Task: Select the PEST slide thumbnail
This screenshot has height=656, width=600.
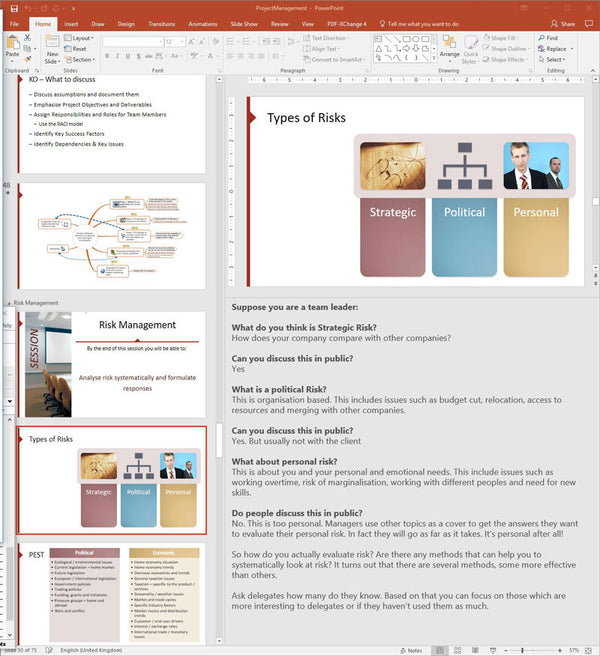Action: click(x=112, y=594)
